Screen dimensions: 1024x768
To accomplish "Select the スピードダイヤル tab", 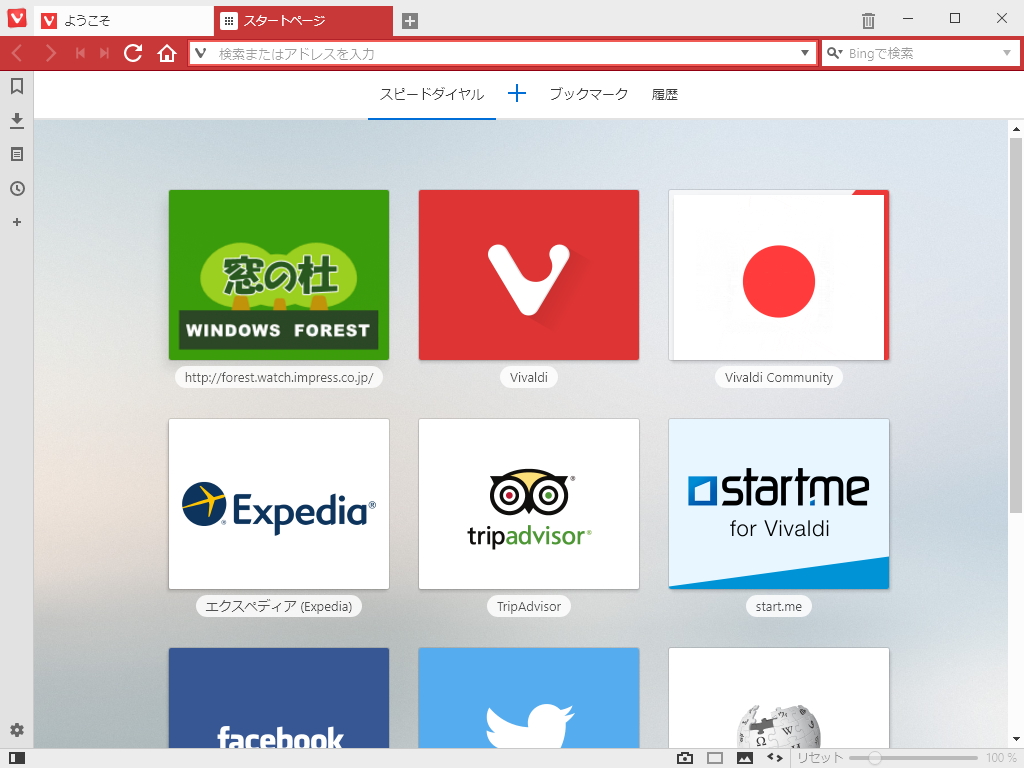I will (x=432, y=95).
